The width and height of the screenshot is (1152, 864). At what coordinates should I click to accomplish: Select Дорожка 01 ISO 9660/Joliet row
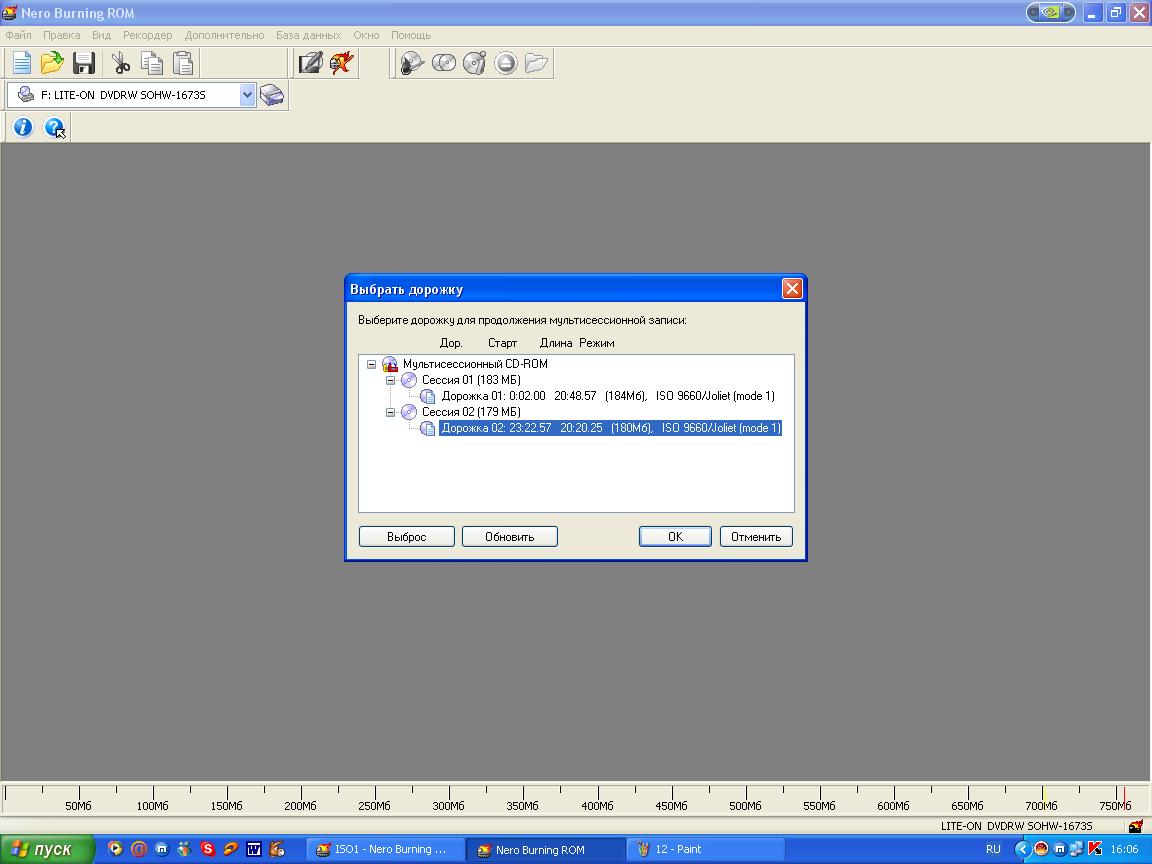tap(608, 396)
